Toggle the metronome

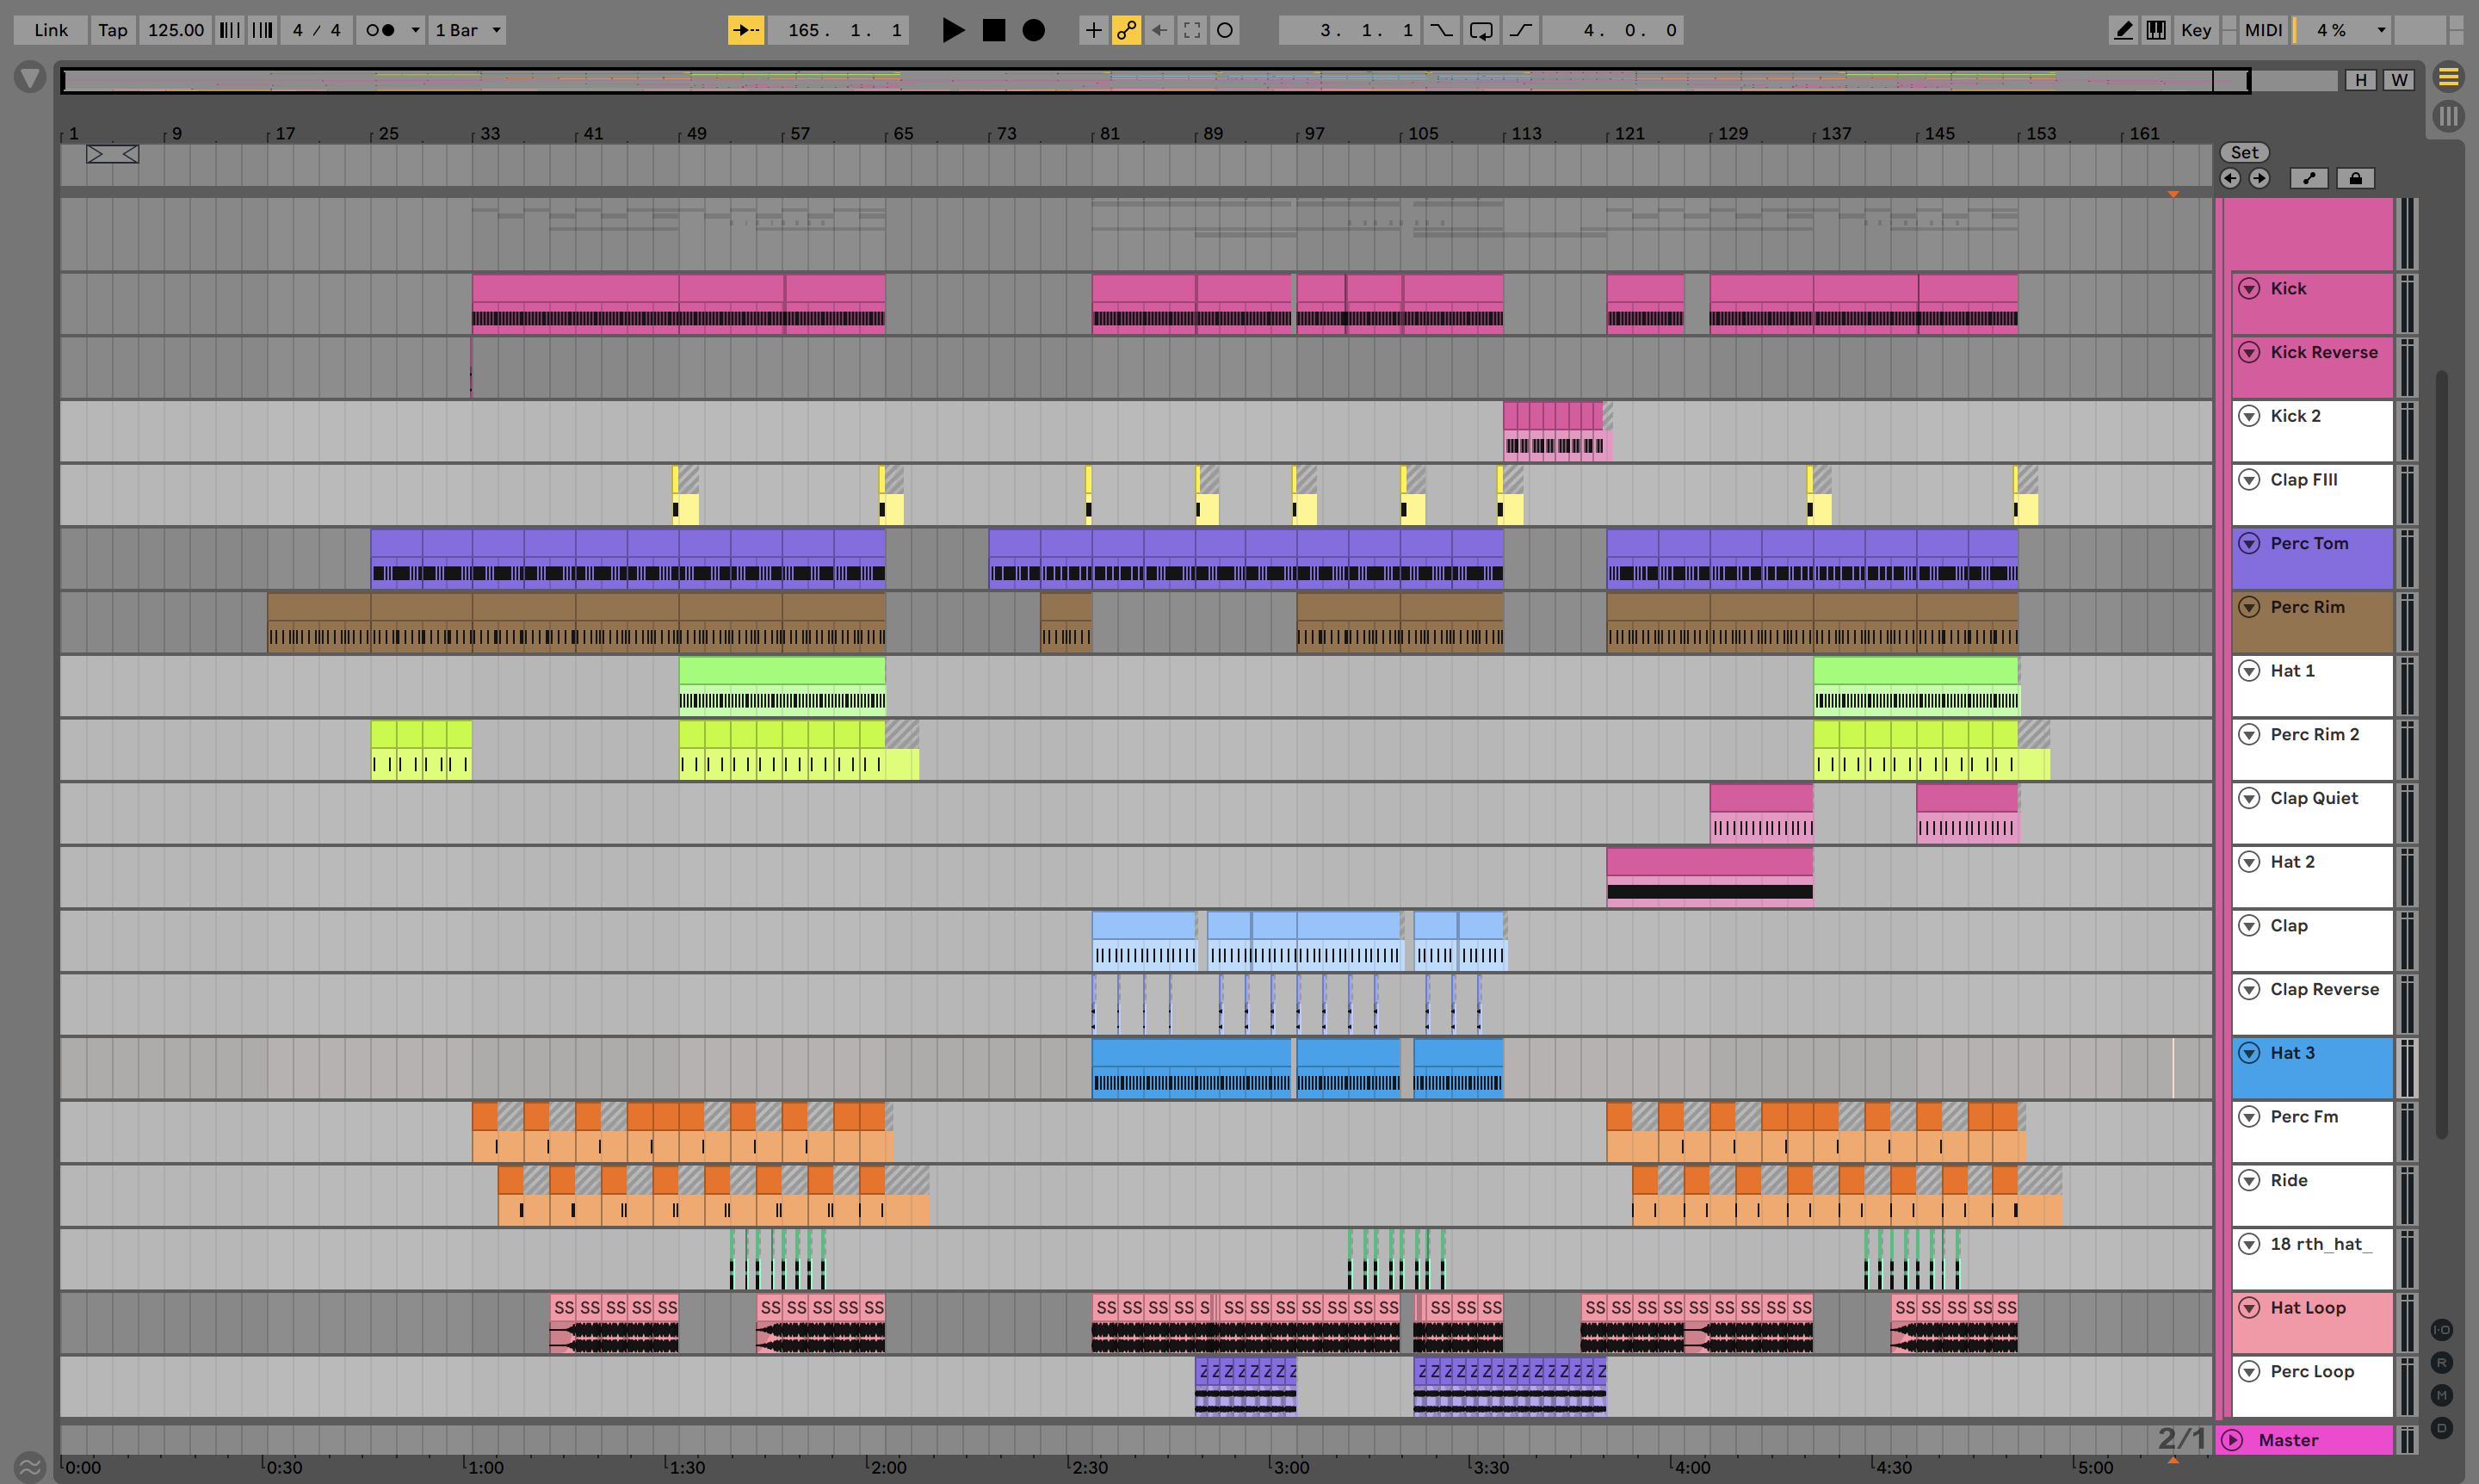point(381,30)
